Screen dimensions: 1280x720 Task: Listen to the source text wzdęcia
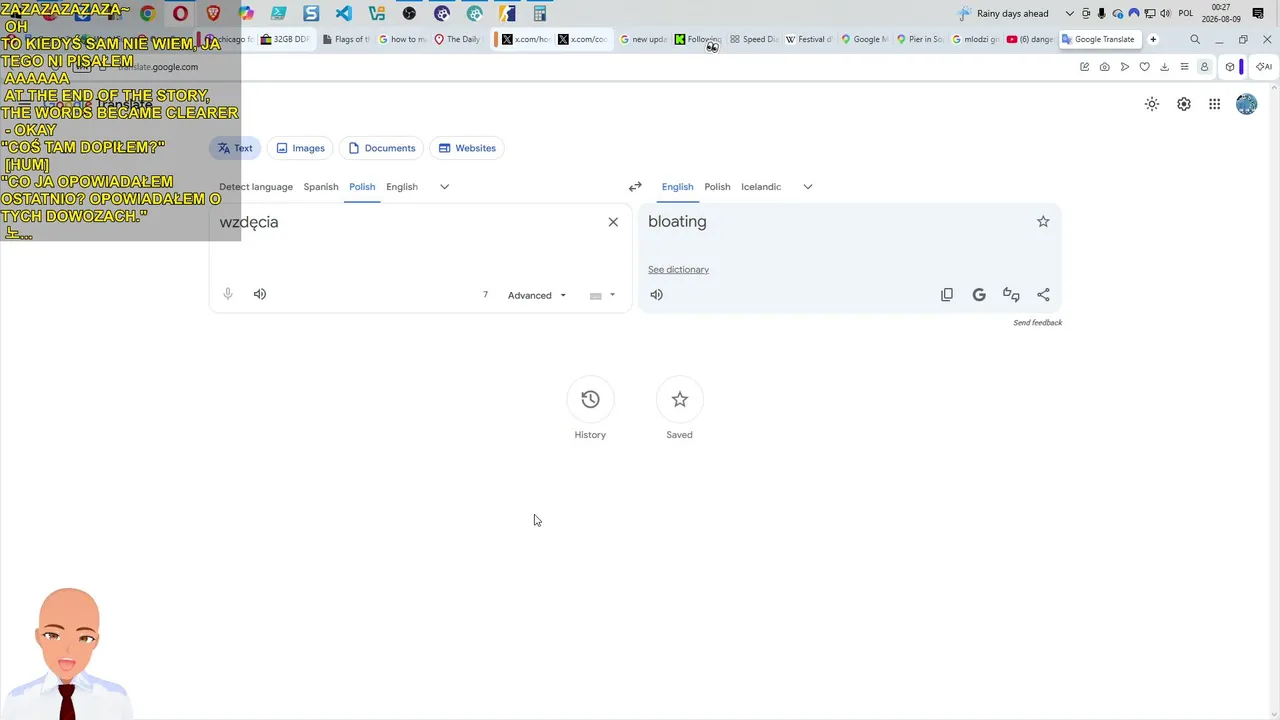tap(260, 294)
